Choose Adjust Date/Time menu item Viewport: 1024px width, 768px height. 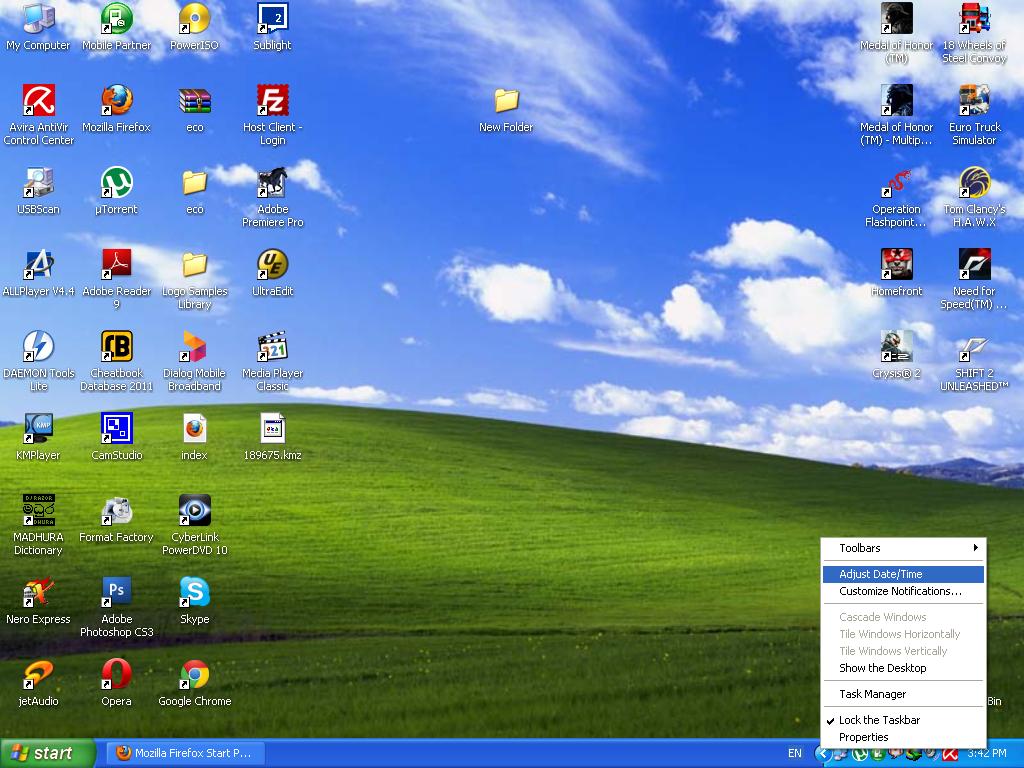click(x=903, y=574)
